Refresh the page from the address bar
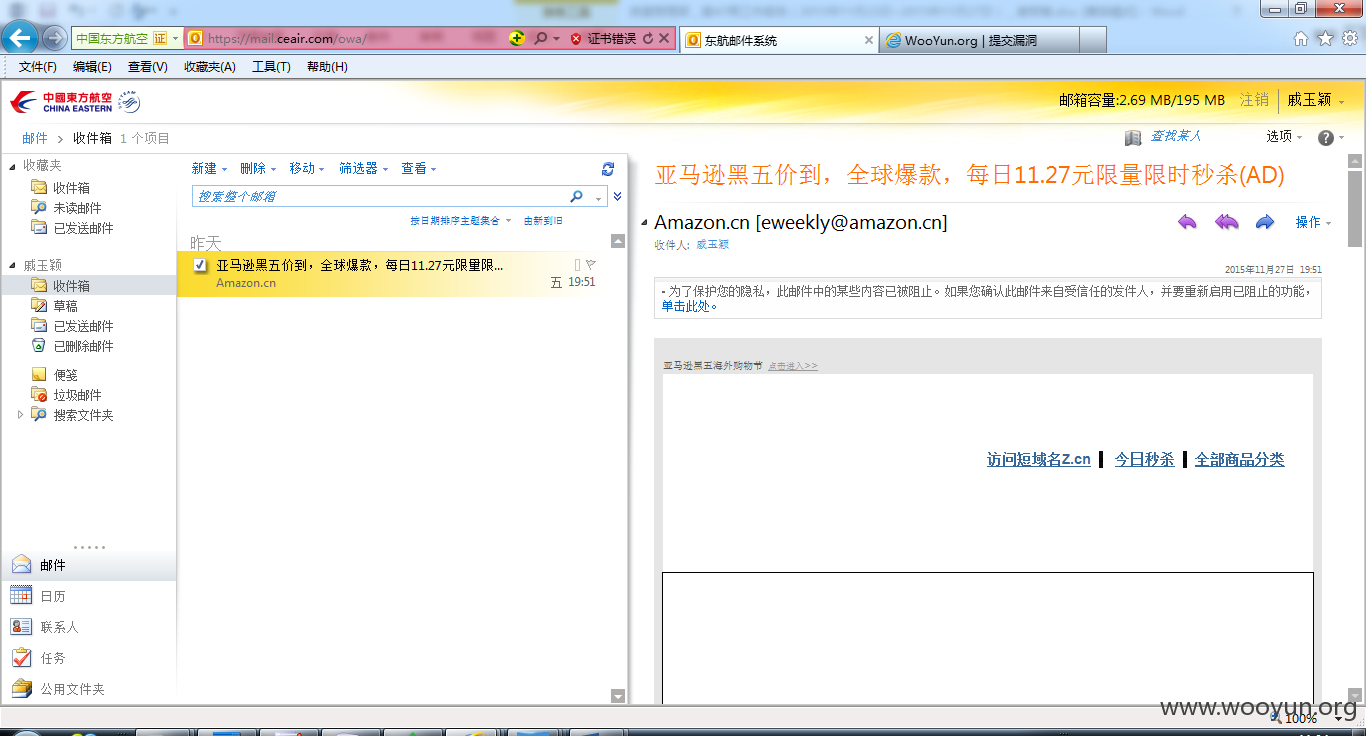Viewport: 1366px width, 736px height. click(x=648, y=39)
